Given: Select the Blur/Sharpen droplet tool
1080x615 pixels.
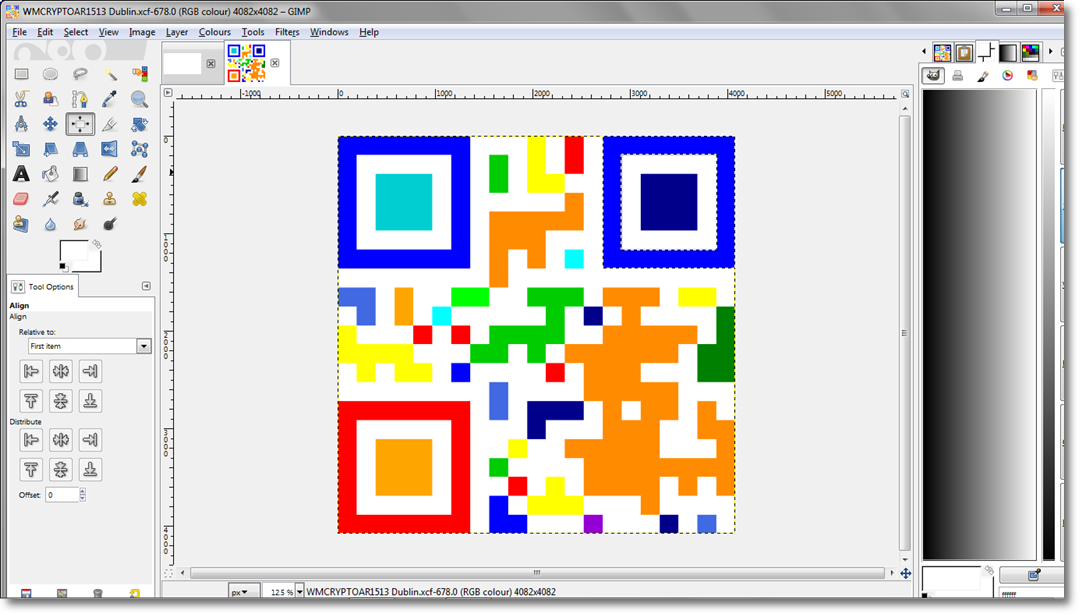Looking at the screenshot, I should (x=50, y=224).
